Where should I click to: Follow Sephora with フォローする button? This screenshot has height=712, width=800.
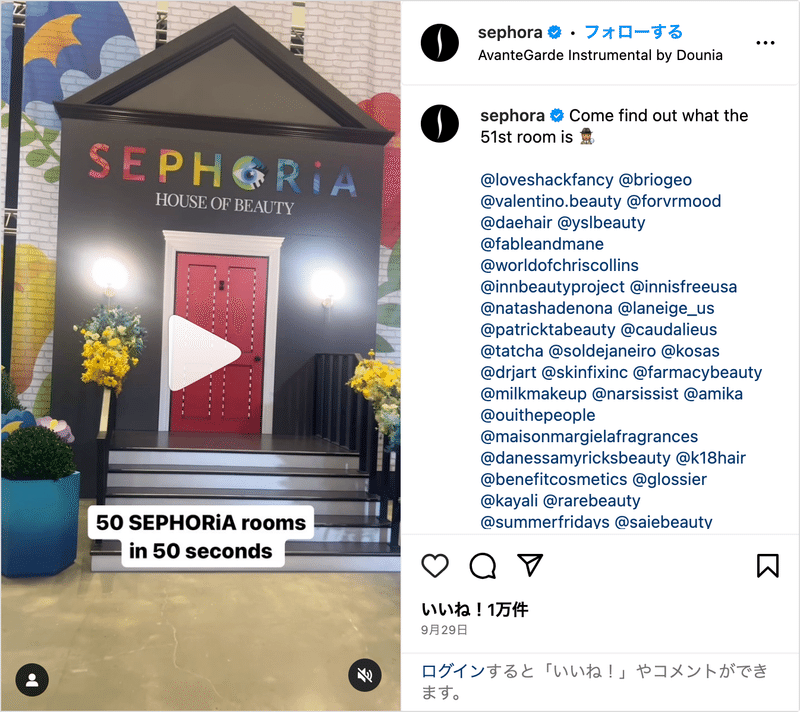click(633, 32)
